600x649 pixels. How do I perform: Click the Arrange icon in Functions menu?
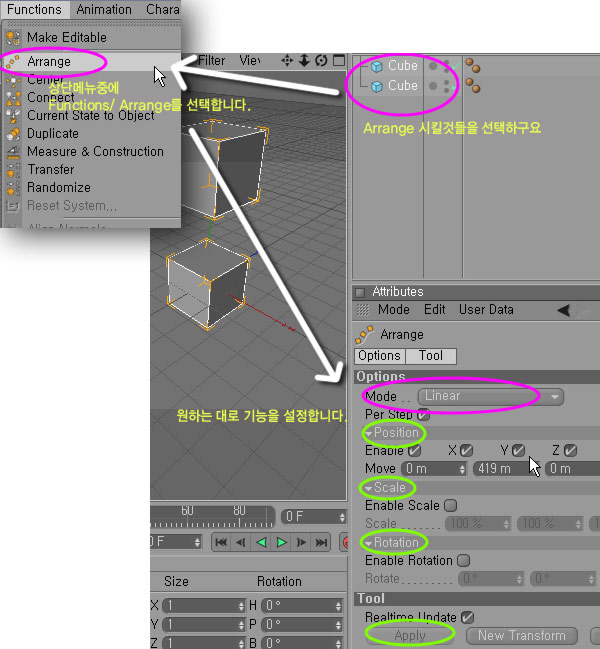tap(13, 62)
